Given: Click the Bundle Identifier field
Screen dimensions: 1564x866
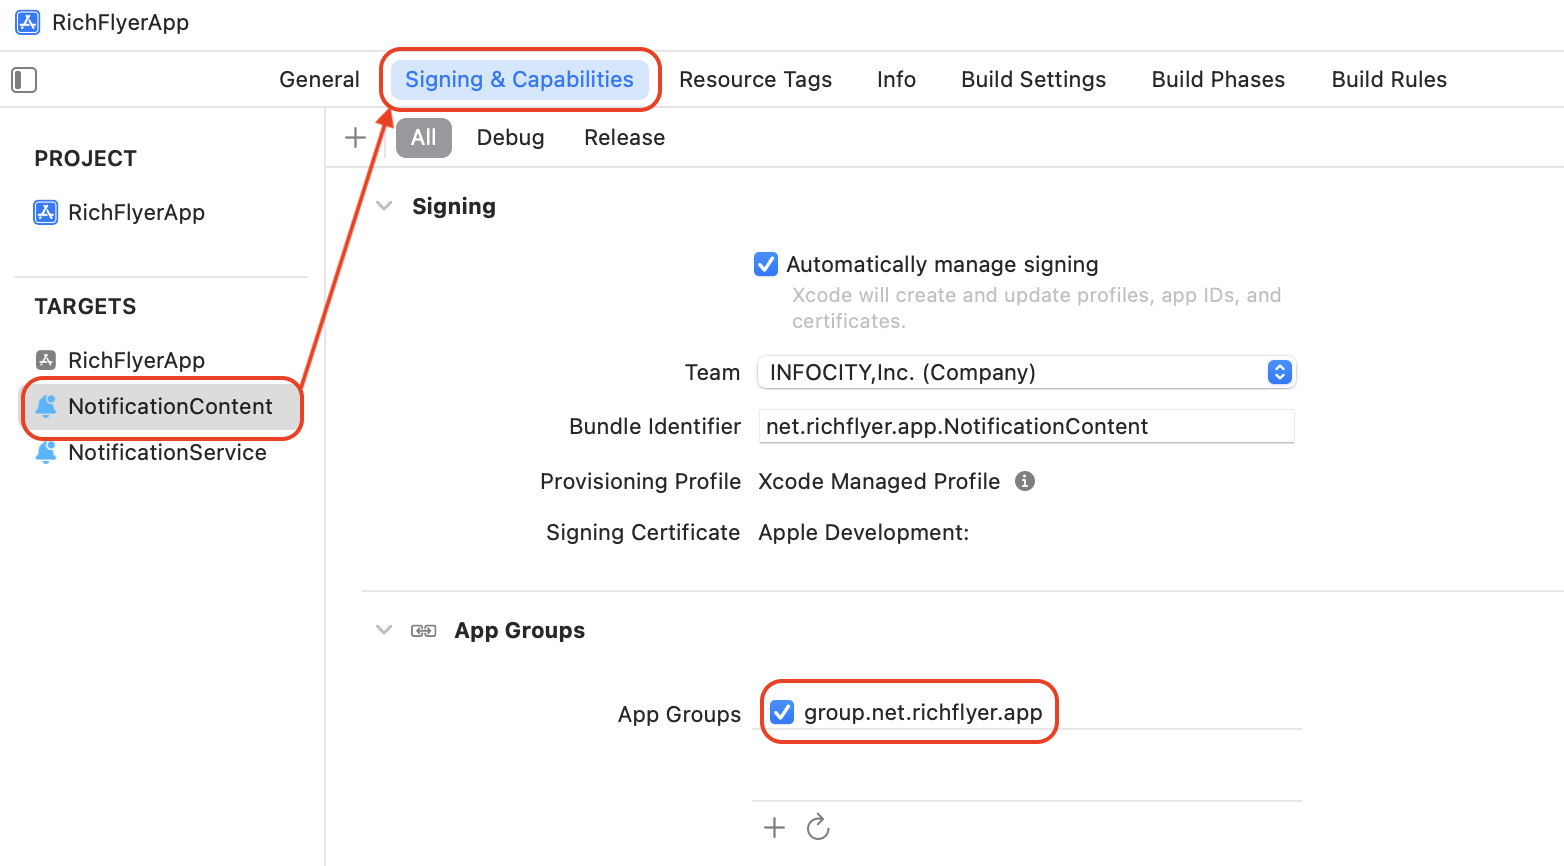Looking at the screenshot, I should pos(1027,426).
